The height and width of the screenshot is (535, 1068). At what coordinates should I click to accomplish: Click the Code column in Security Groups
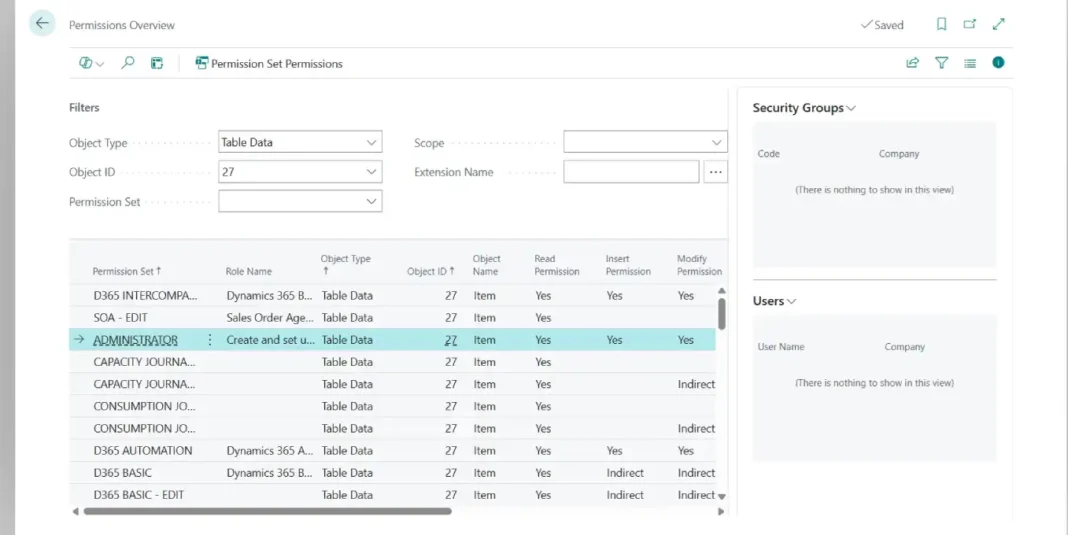(x=768, y=153)
